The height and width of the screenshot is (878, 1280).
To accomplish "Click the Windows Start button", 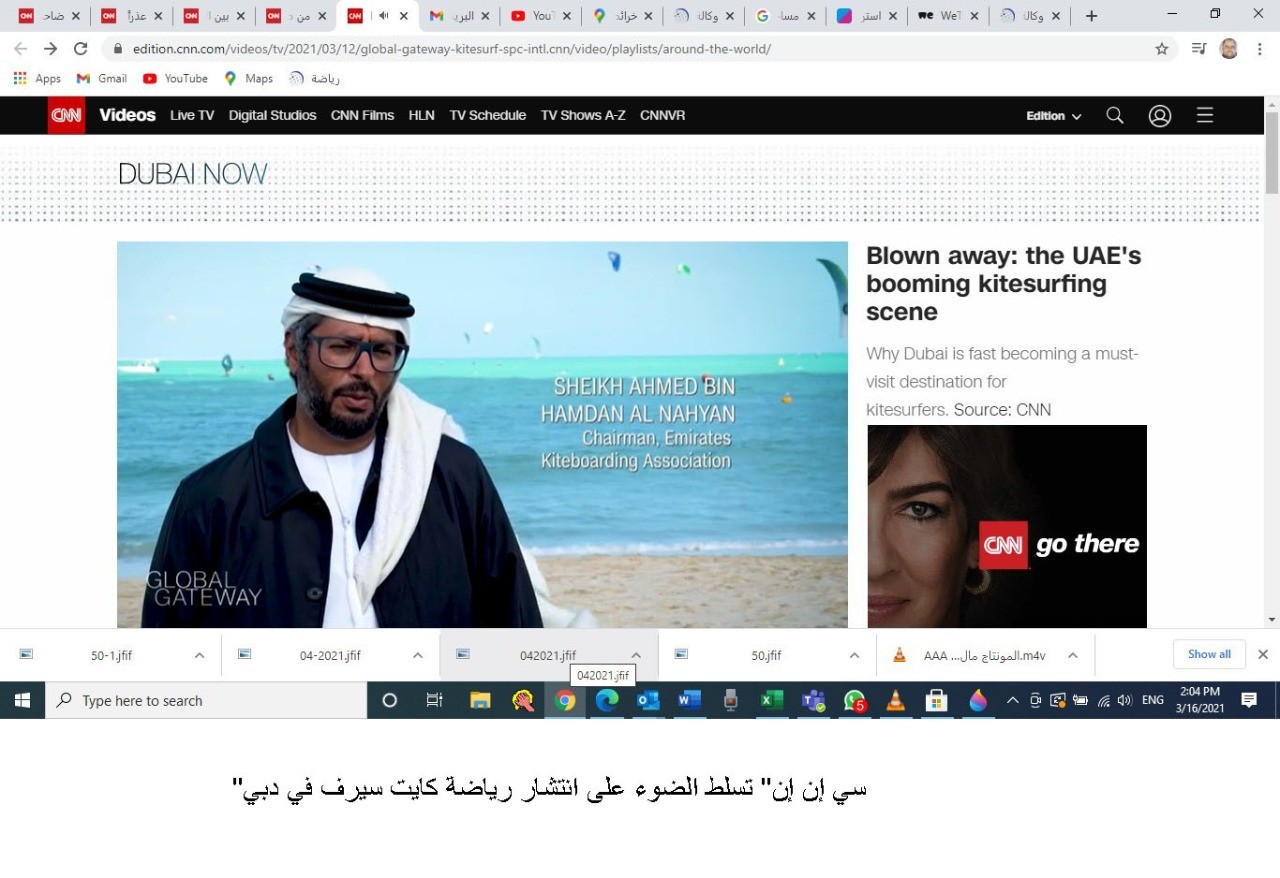I will click(x=22, y=700).
